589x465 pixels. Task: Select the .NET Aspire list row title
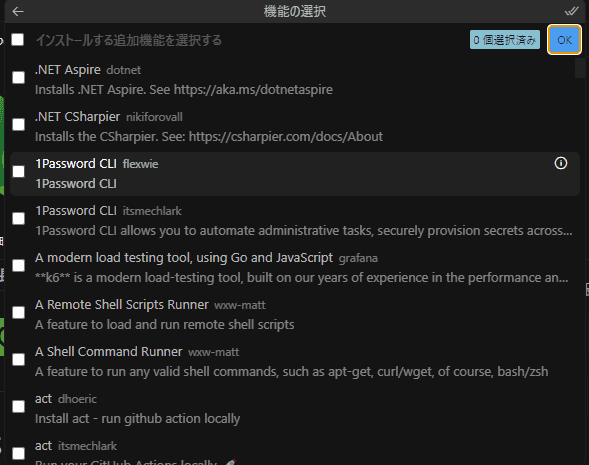[x=68, y=70]
